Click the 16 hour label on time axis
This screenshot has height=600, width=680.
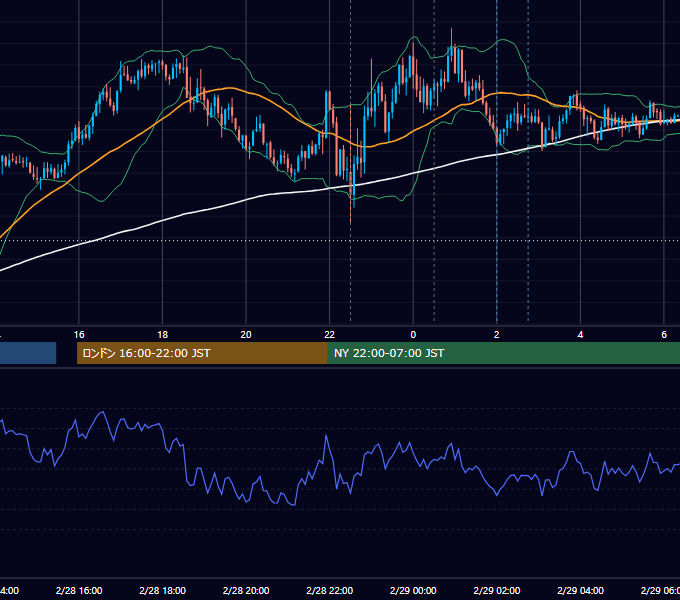point(79,335)
